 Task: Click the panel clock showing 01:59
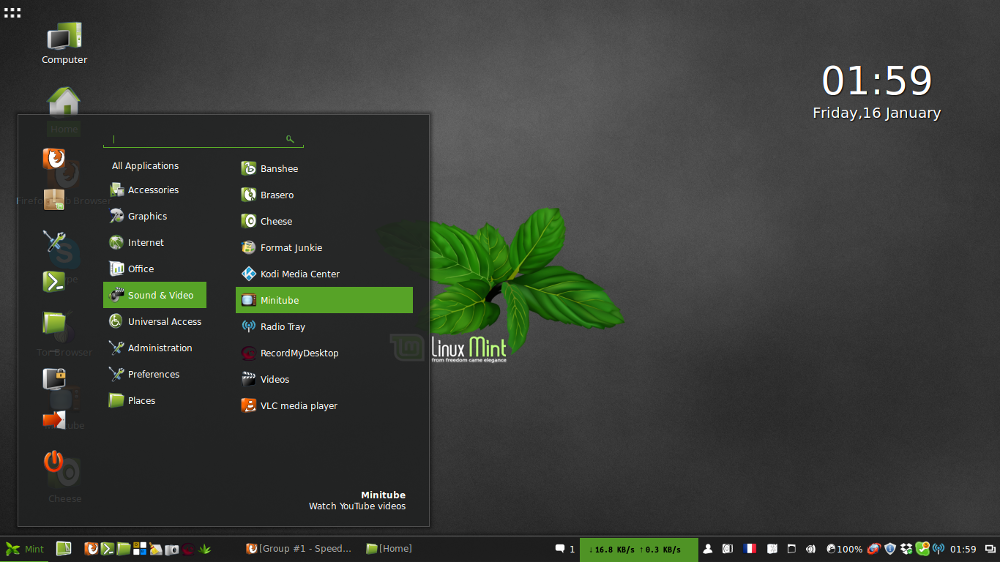(x=963, y=549)
